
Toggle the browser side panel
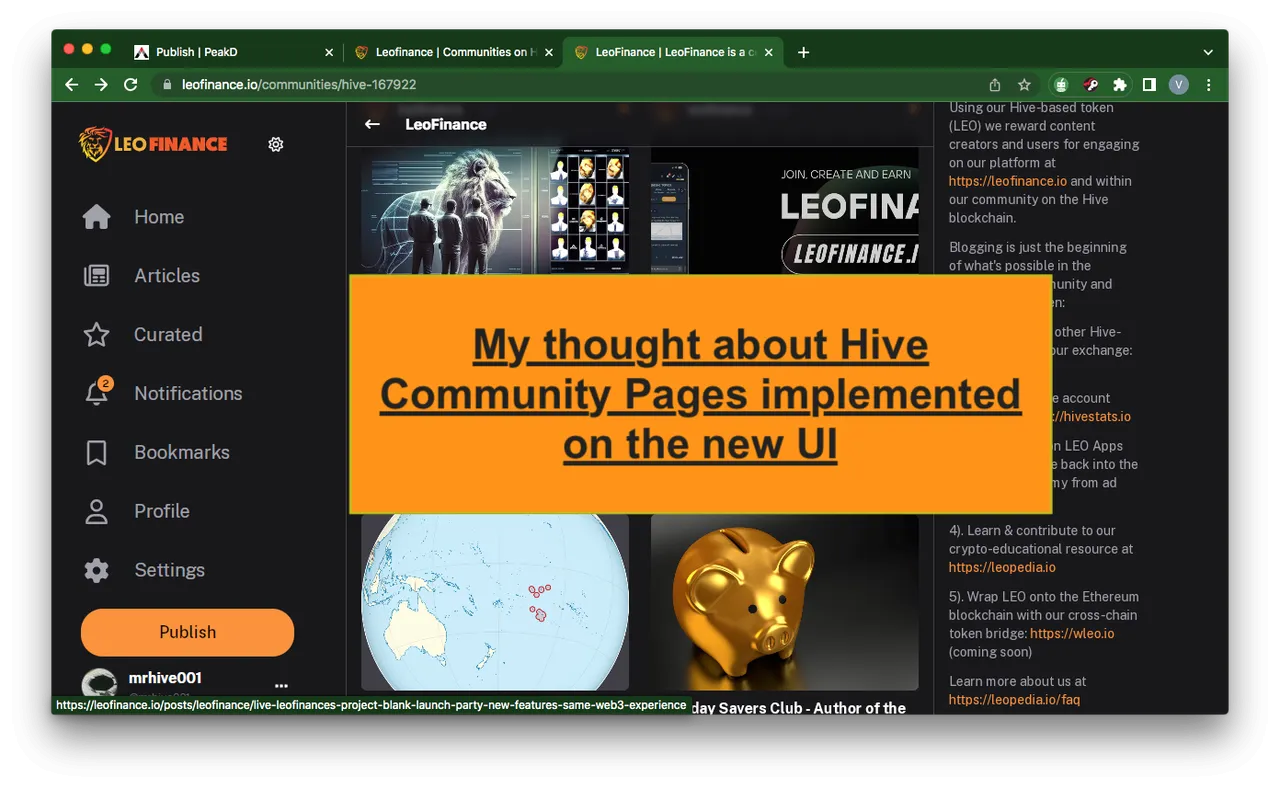point(1150,85)
